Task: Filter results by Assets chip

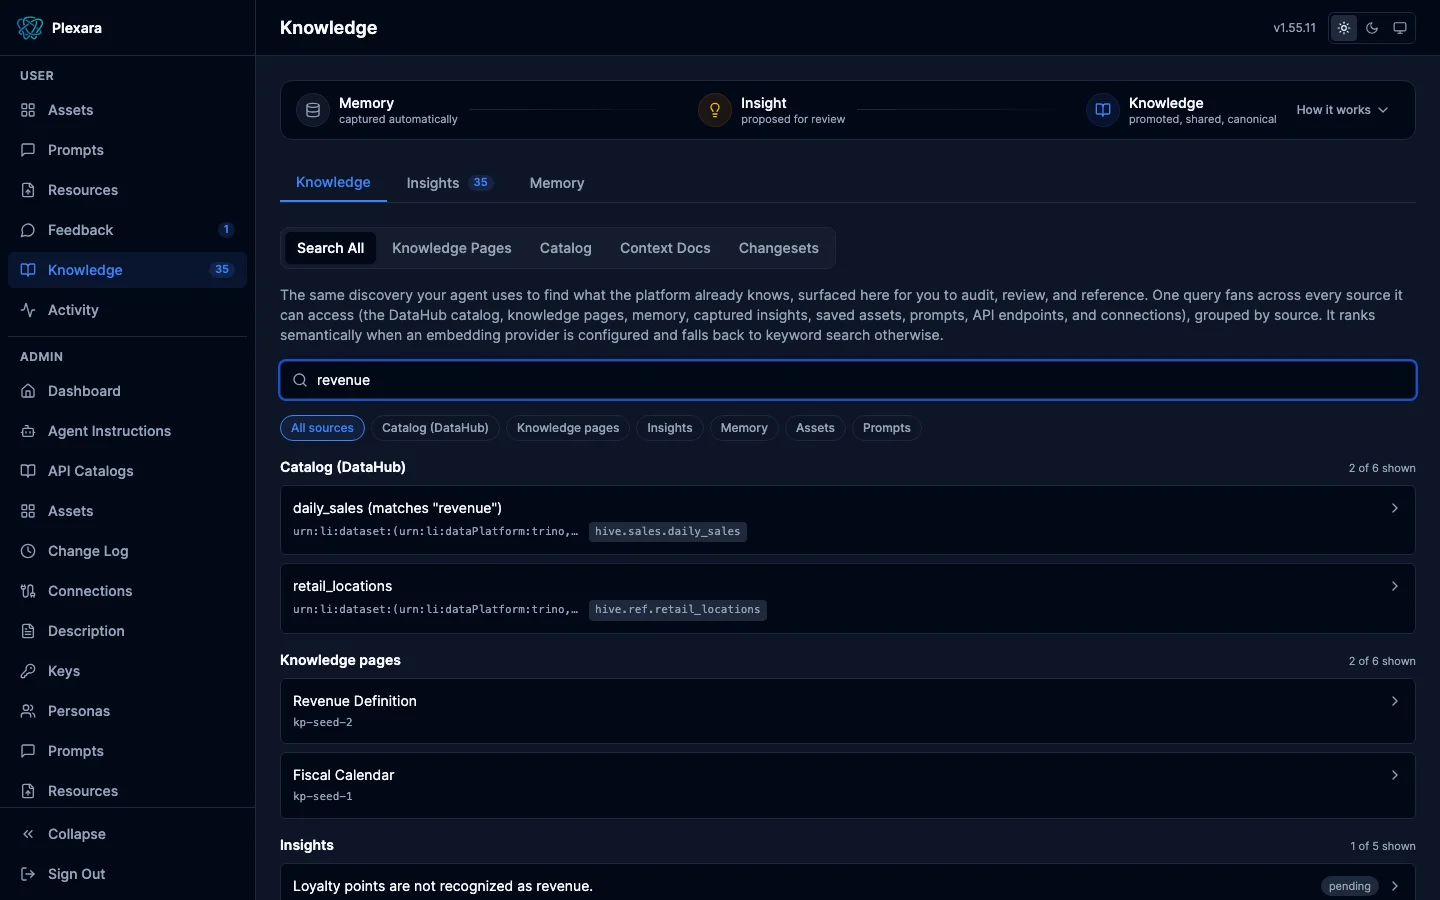Action: 815,428
